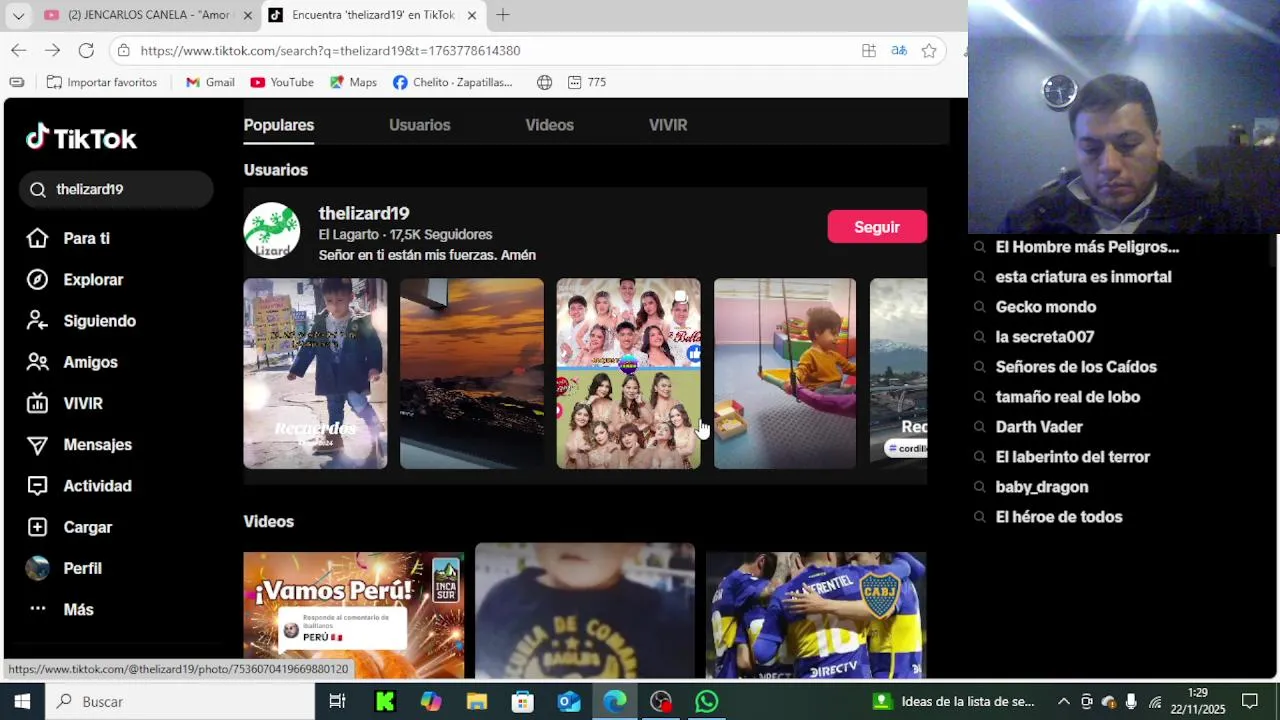Open the blurred child shirt video

coord(585,611)
